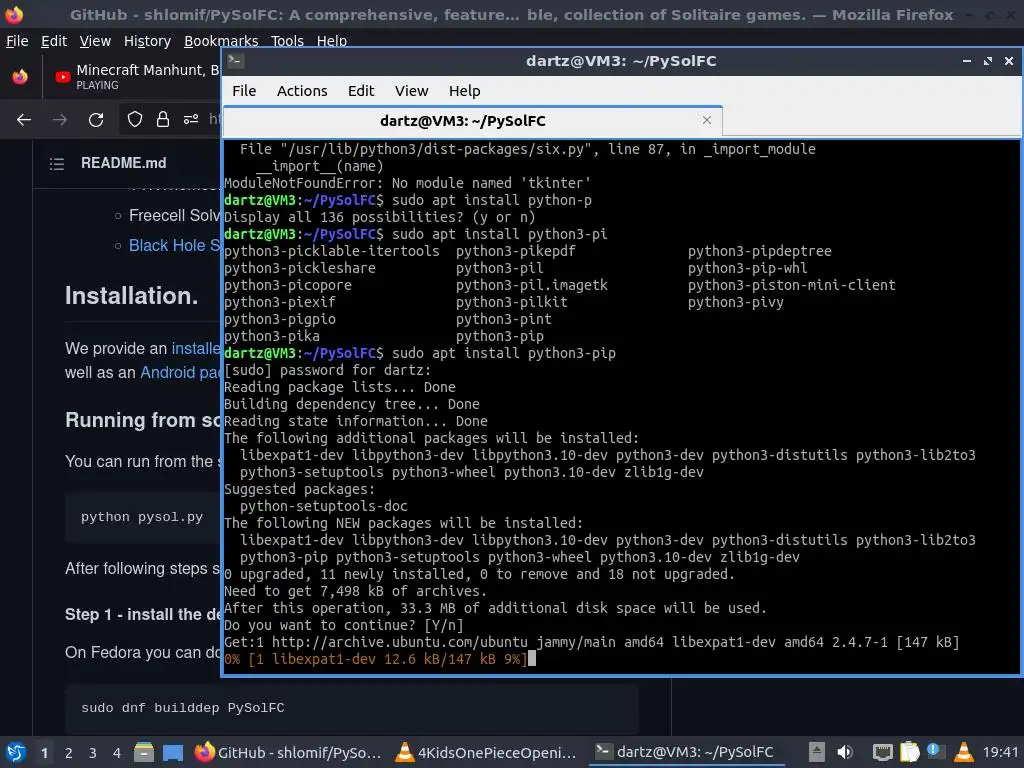Image resolution: width=1024 pixels, height=768 pixels.
Task: Open the network connection tray icon
Action: 882,752
